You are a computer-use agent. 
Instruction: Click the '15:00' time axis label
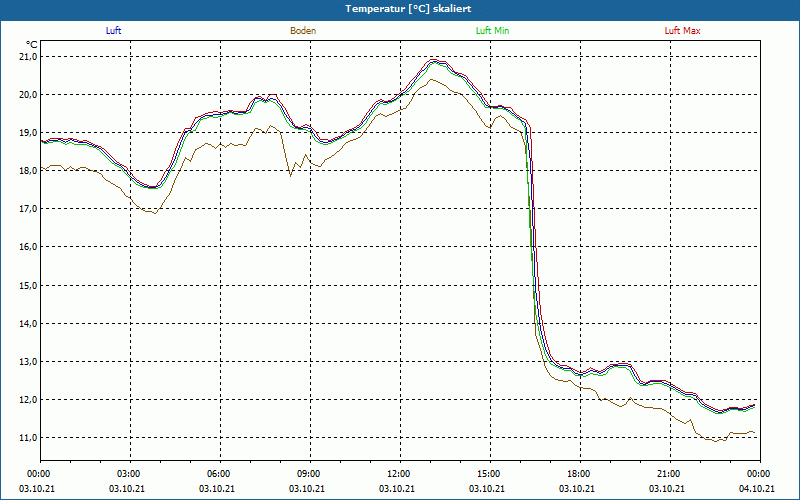(488, 474)
